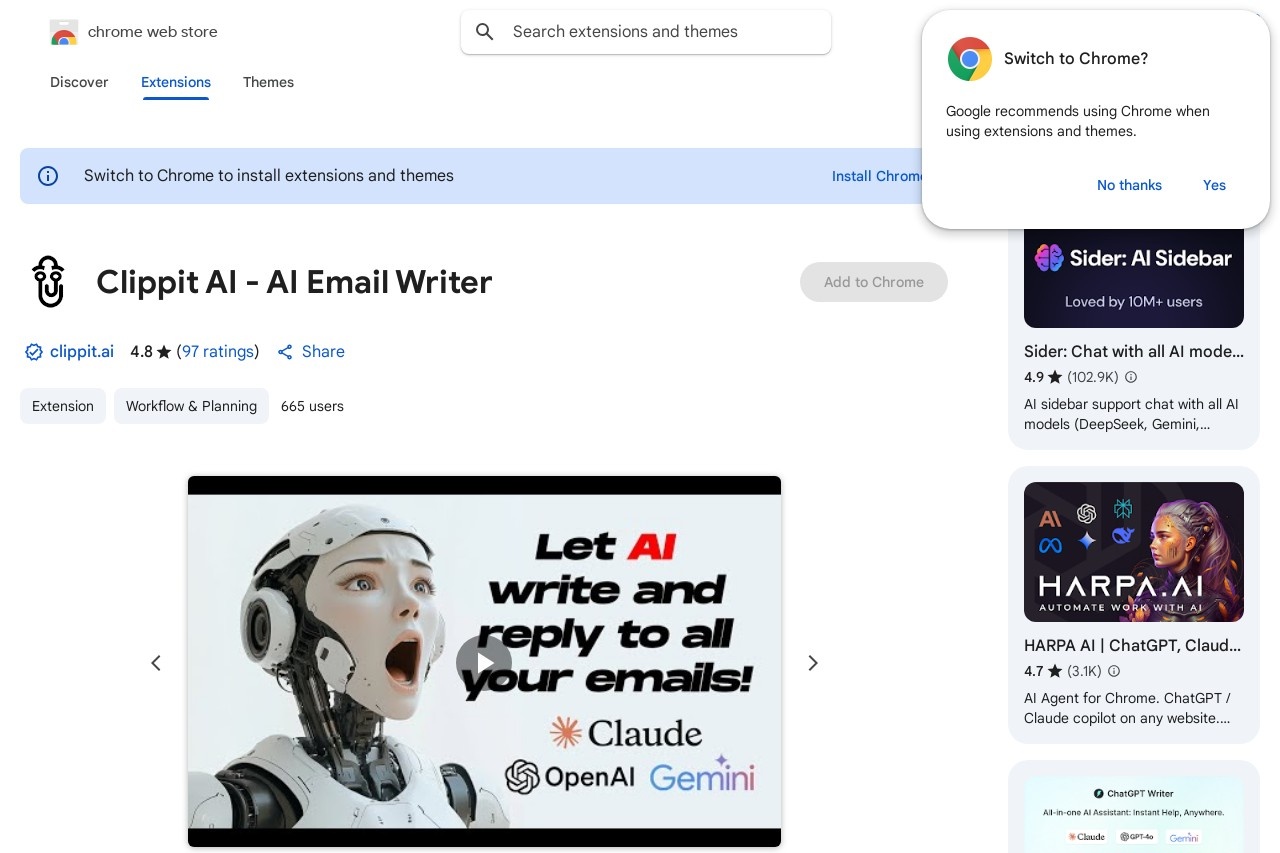The image size is (1280, 853).
Task: Click the Workflow & Planning category chip
Action: coord(191,406)
